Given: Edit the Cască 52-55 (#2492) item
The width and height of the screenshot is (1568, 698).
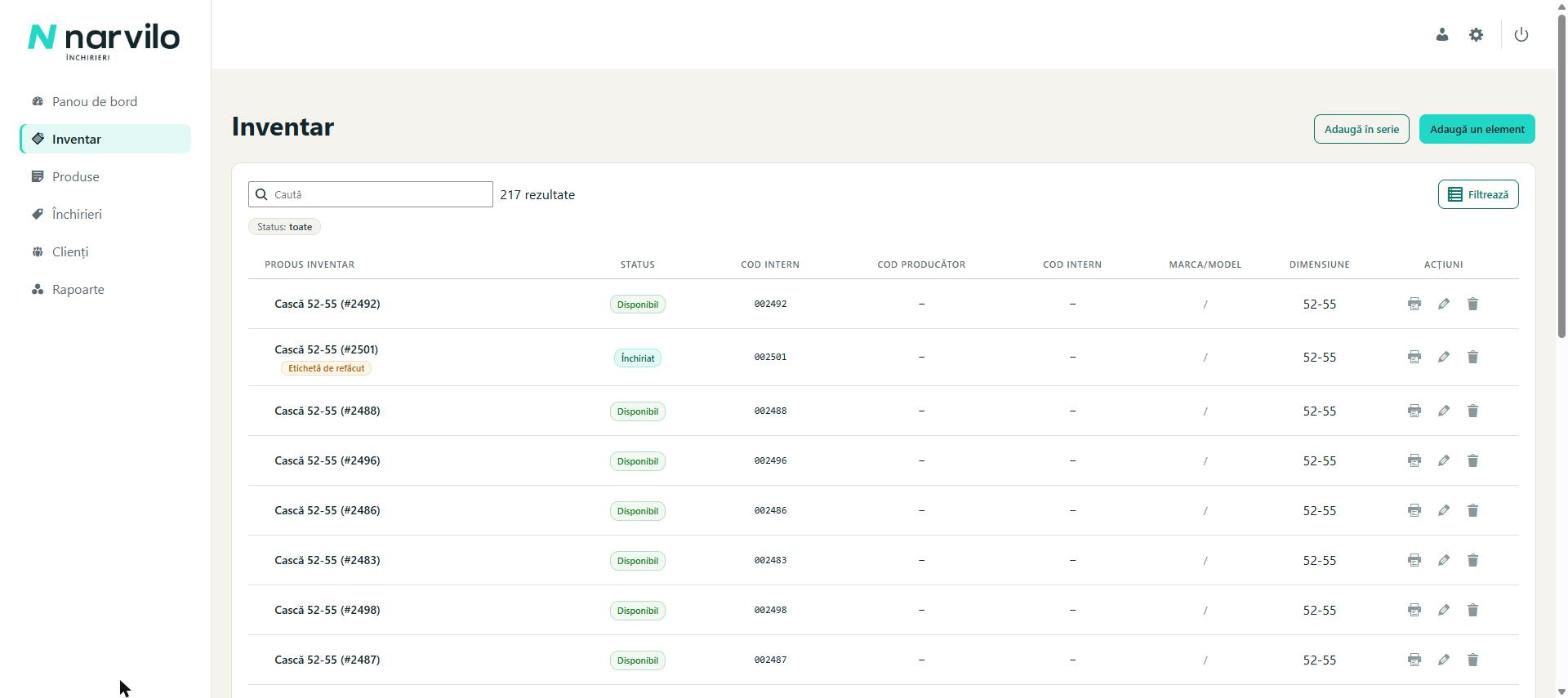Looking at the screenshot, I should click(1443, 304).
